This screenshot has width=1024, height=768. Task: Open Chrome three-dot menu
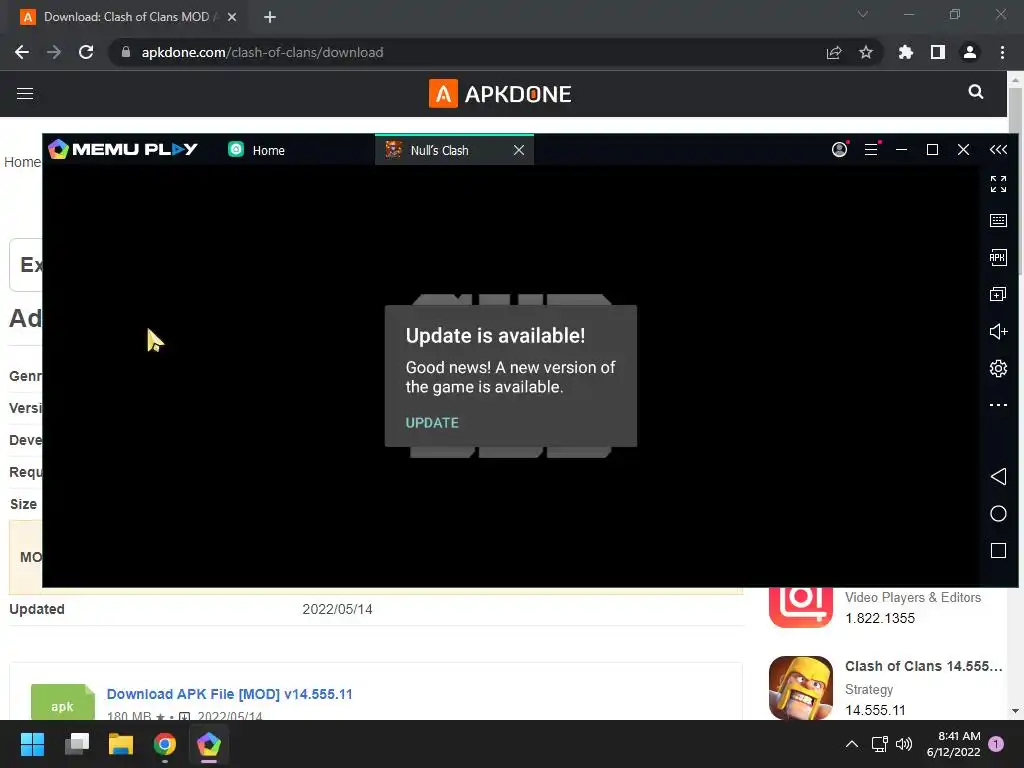1002,52
